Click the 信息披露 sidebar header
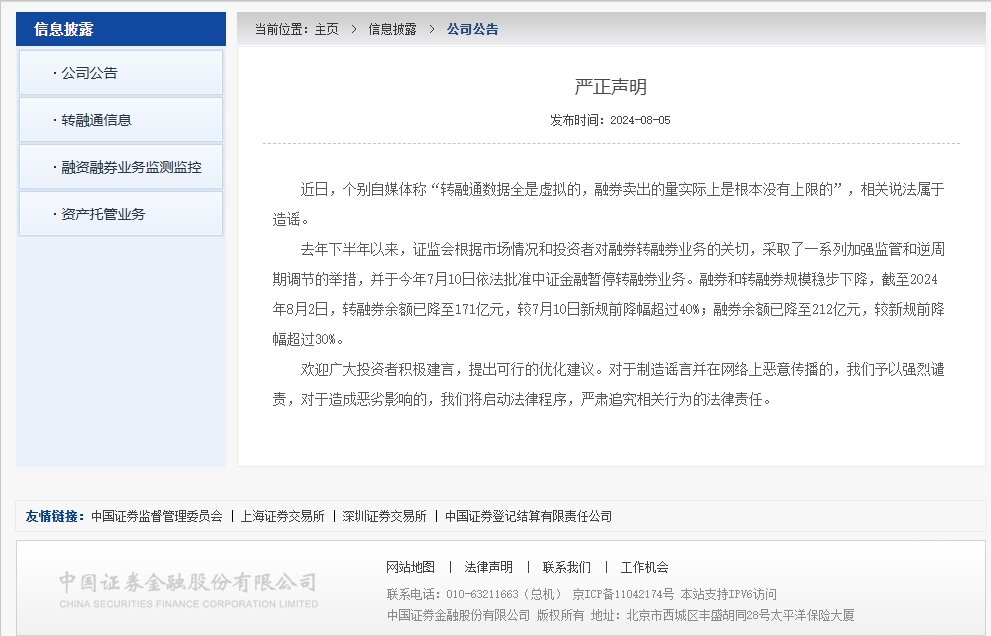 pos(121,29)
